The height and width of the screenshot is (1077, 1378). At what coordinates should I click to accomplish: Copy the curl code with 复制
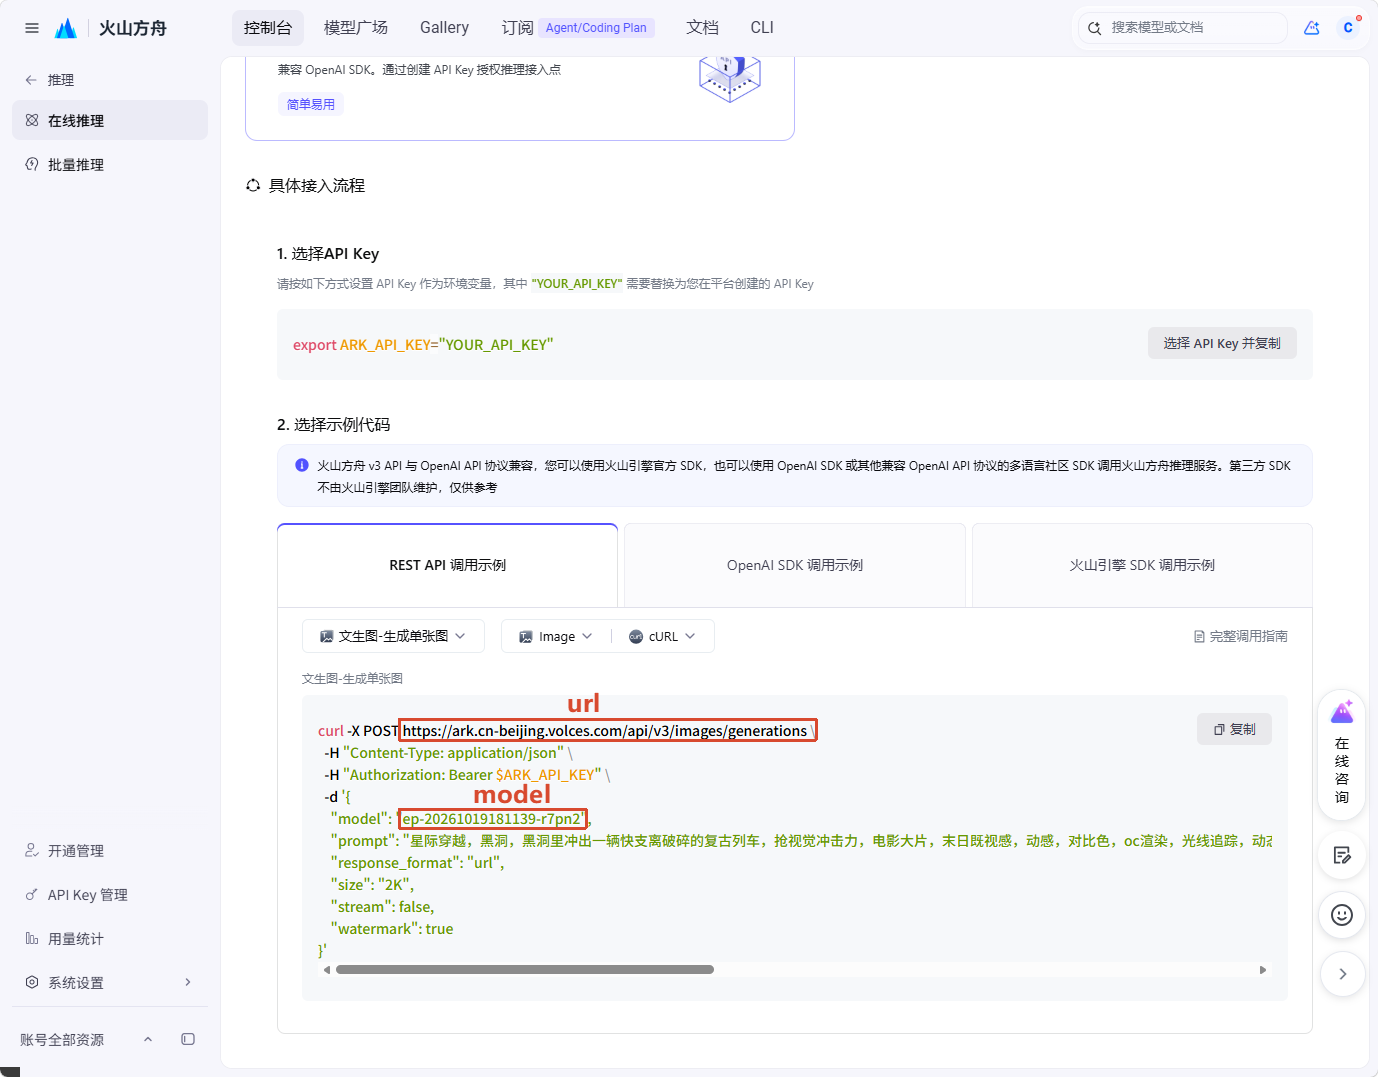(x=1234, y=729)
